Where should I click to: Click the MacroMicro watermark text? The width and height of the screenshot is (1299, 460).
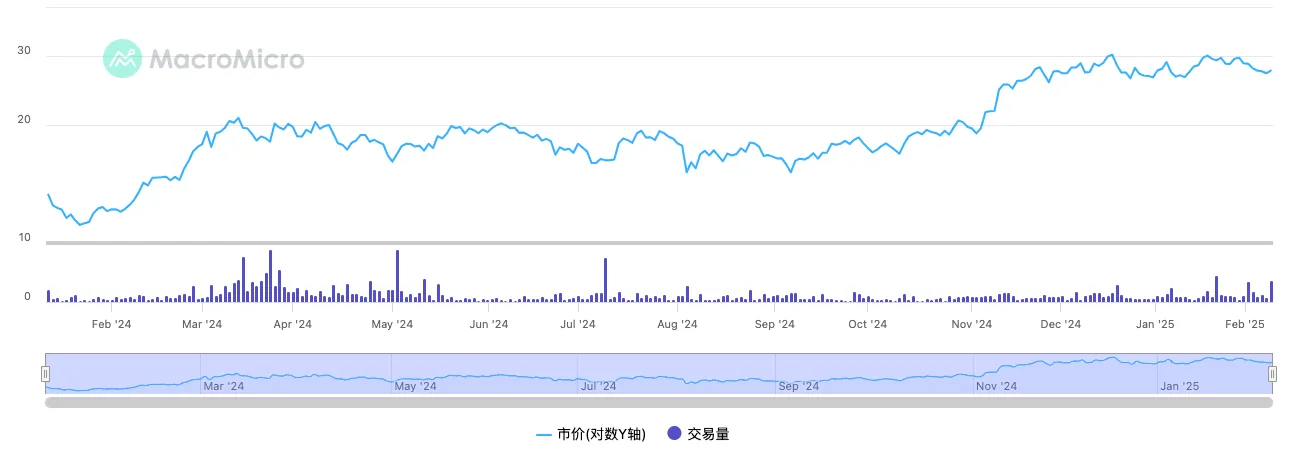tap(226, 59)
